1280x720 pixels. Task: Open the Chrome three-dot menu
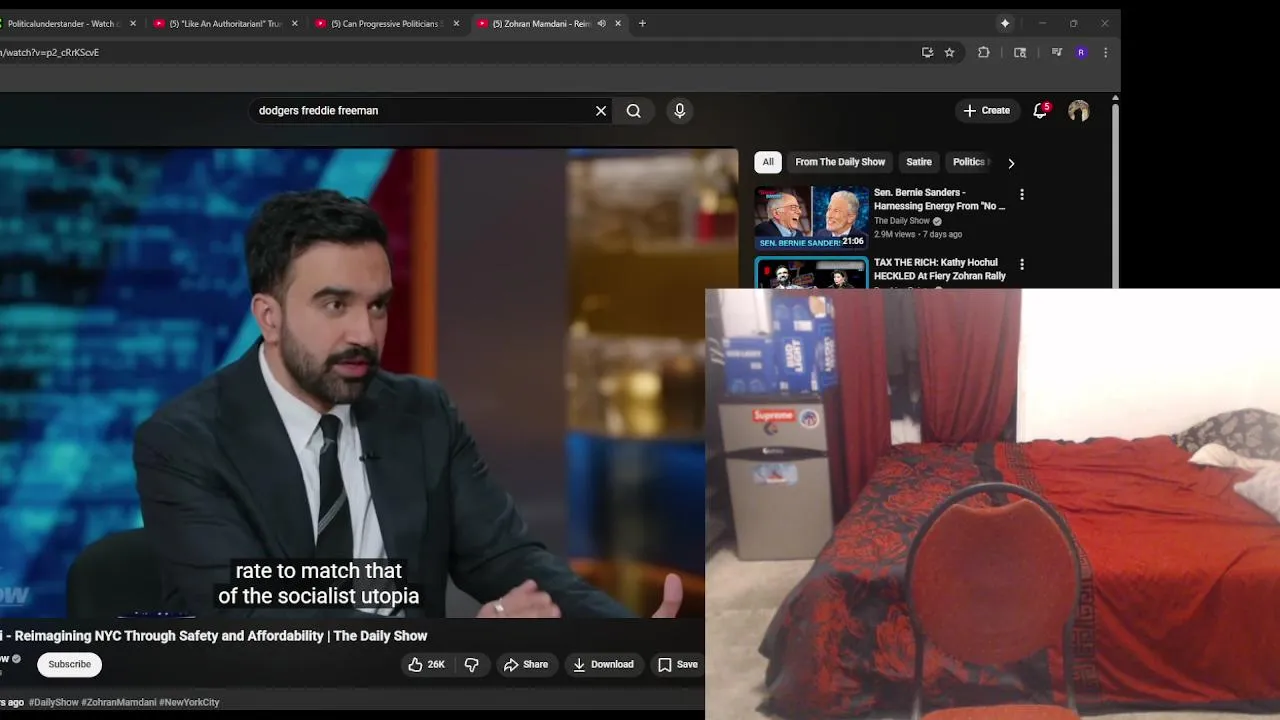tap(1105, 53)
